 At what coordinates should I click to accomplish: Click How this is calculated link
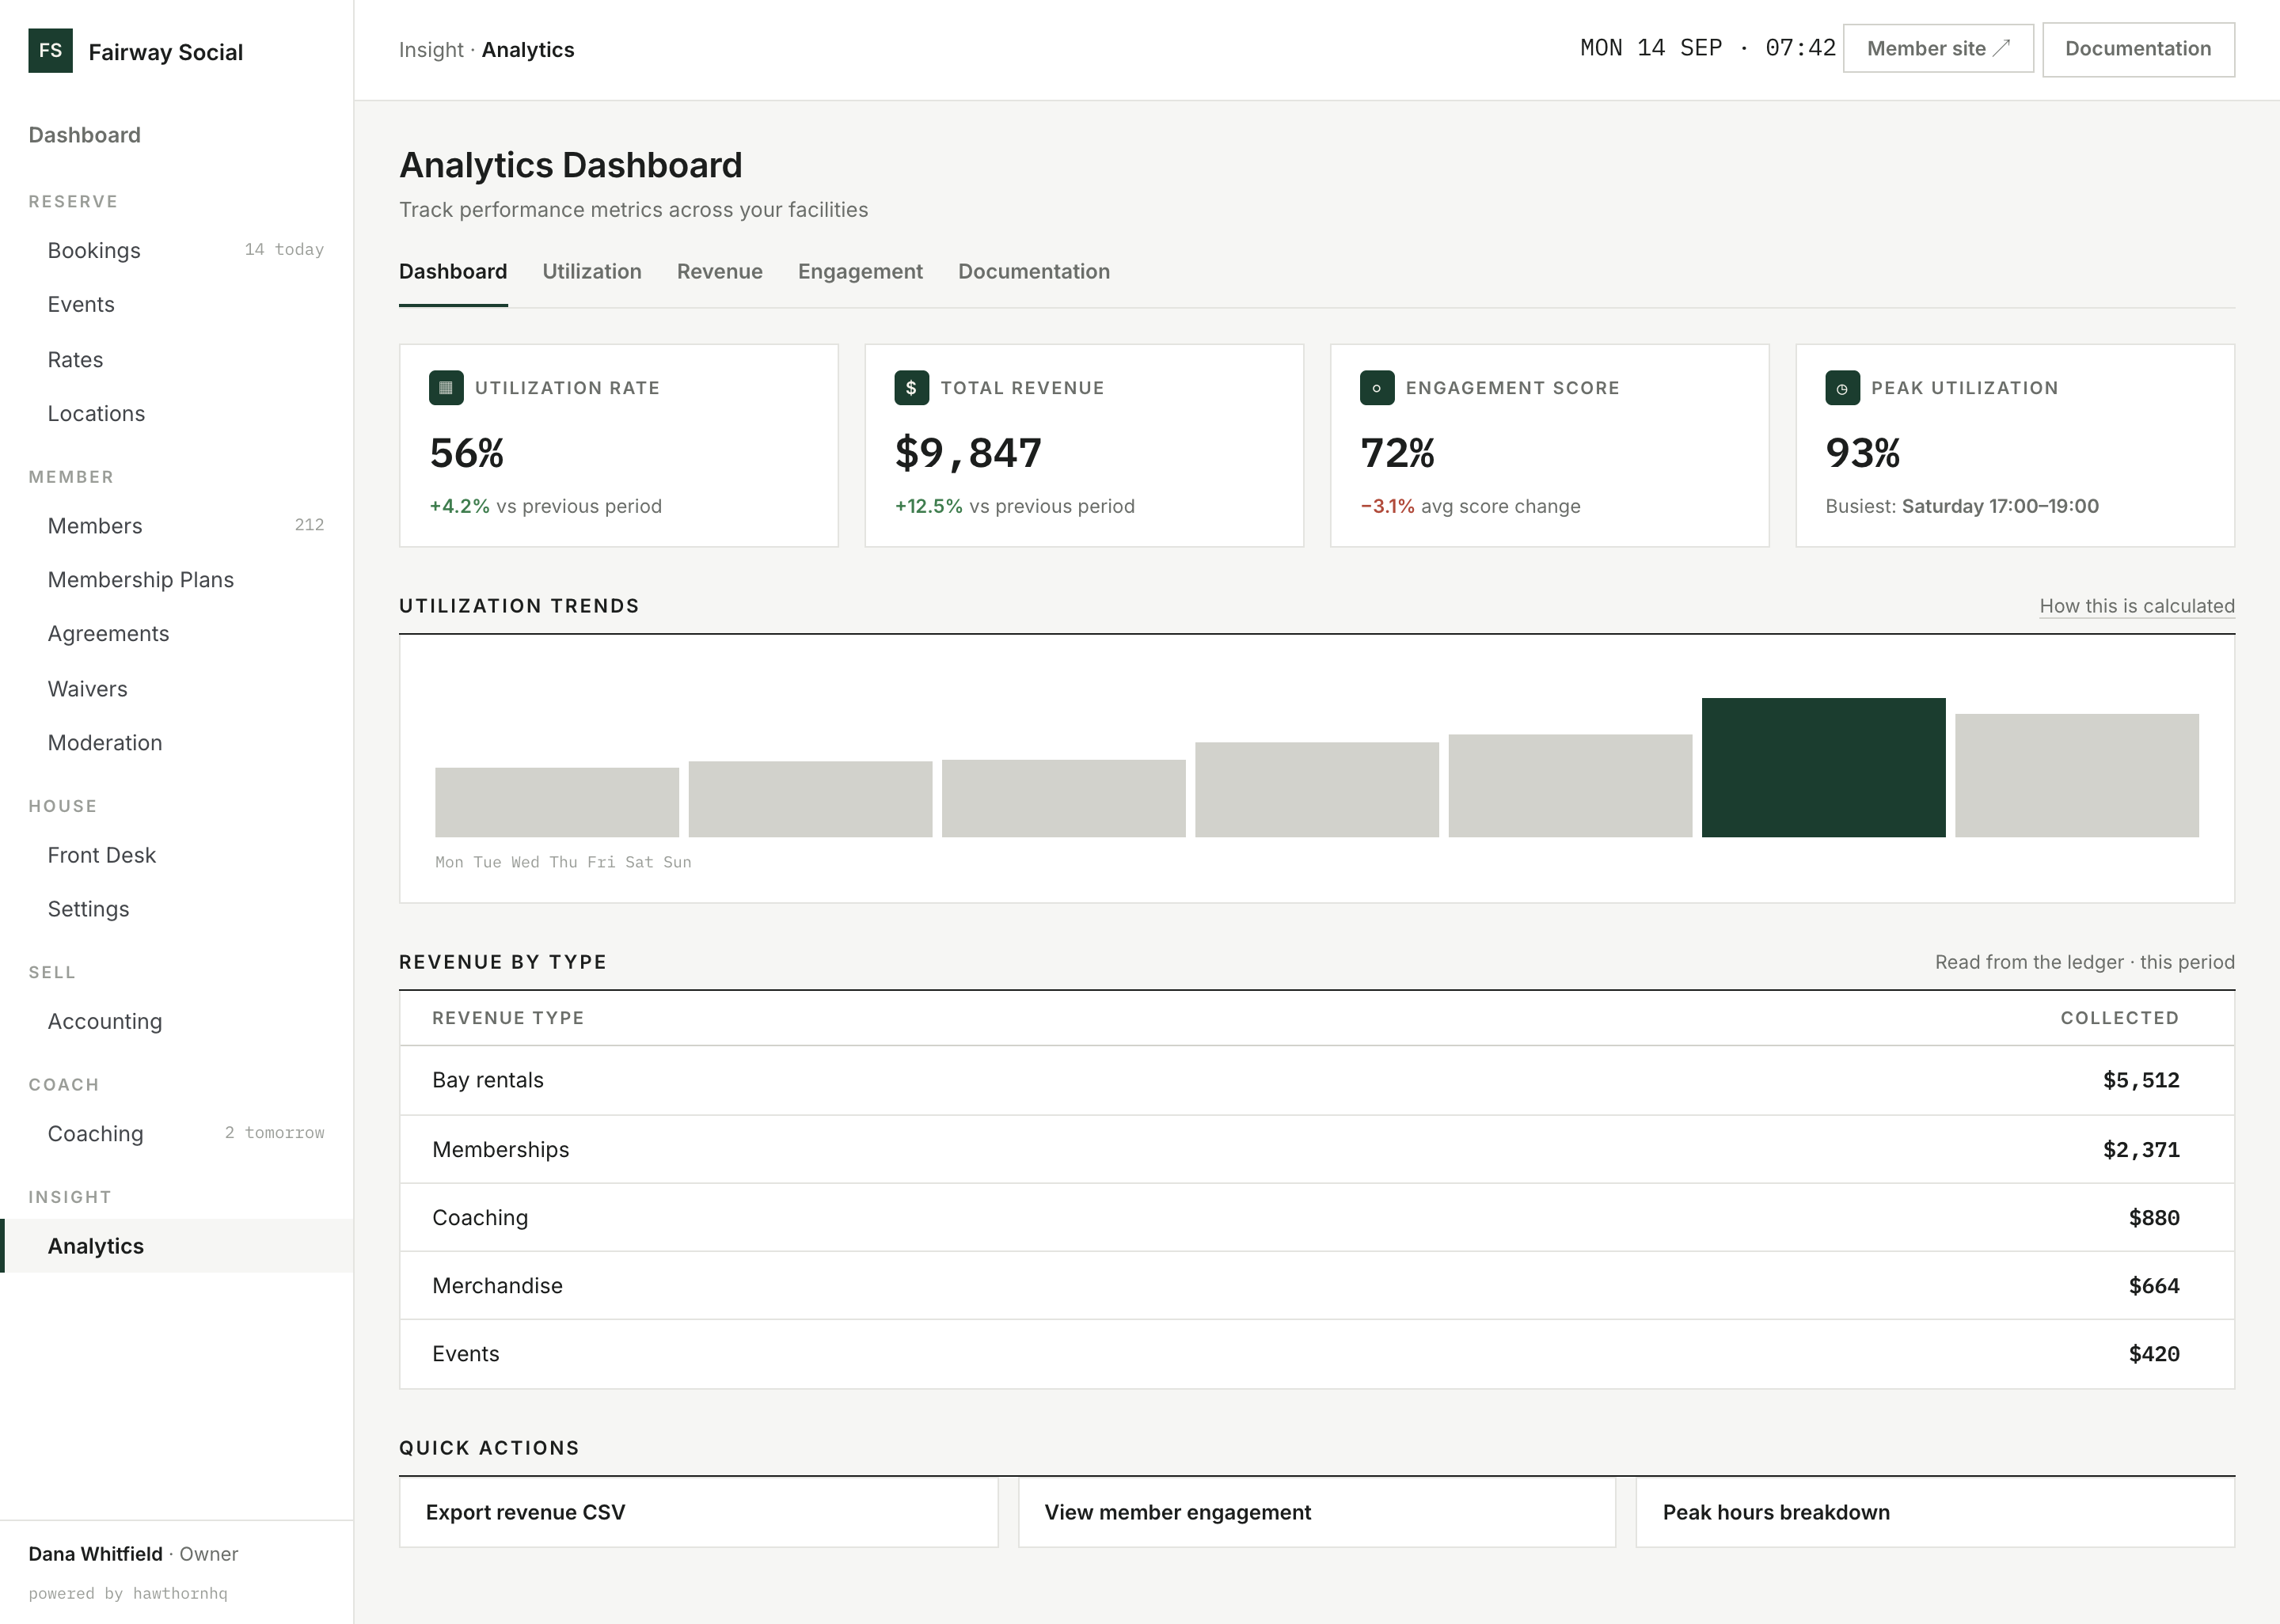2137,606
